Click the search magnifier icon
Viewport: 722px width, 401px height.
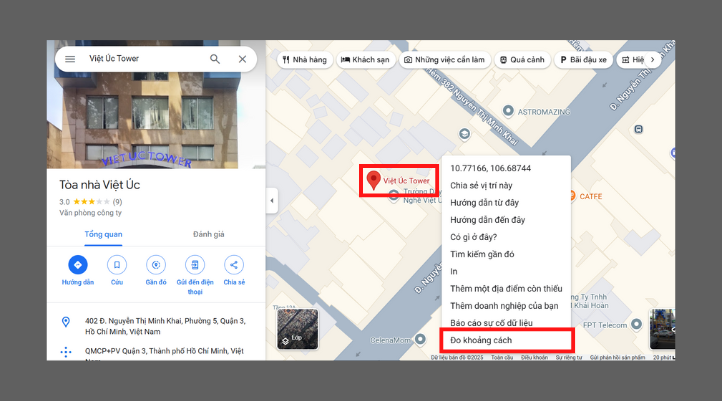pyautogui.click(x=215, y=59)
